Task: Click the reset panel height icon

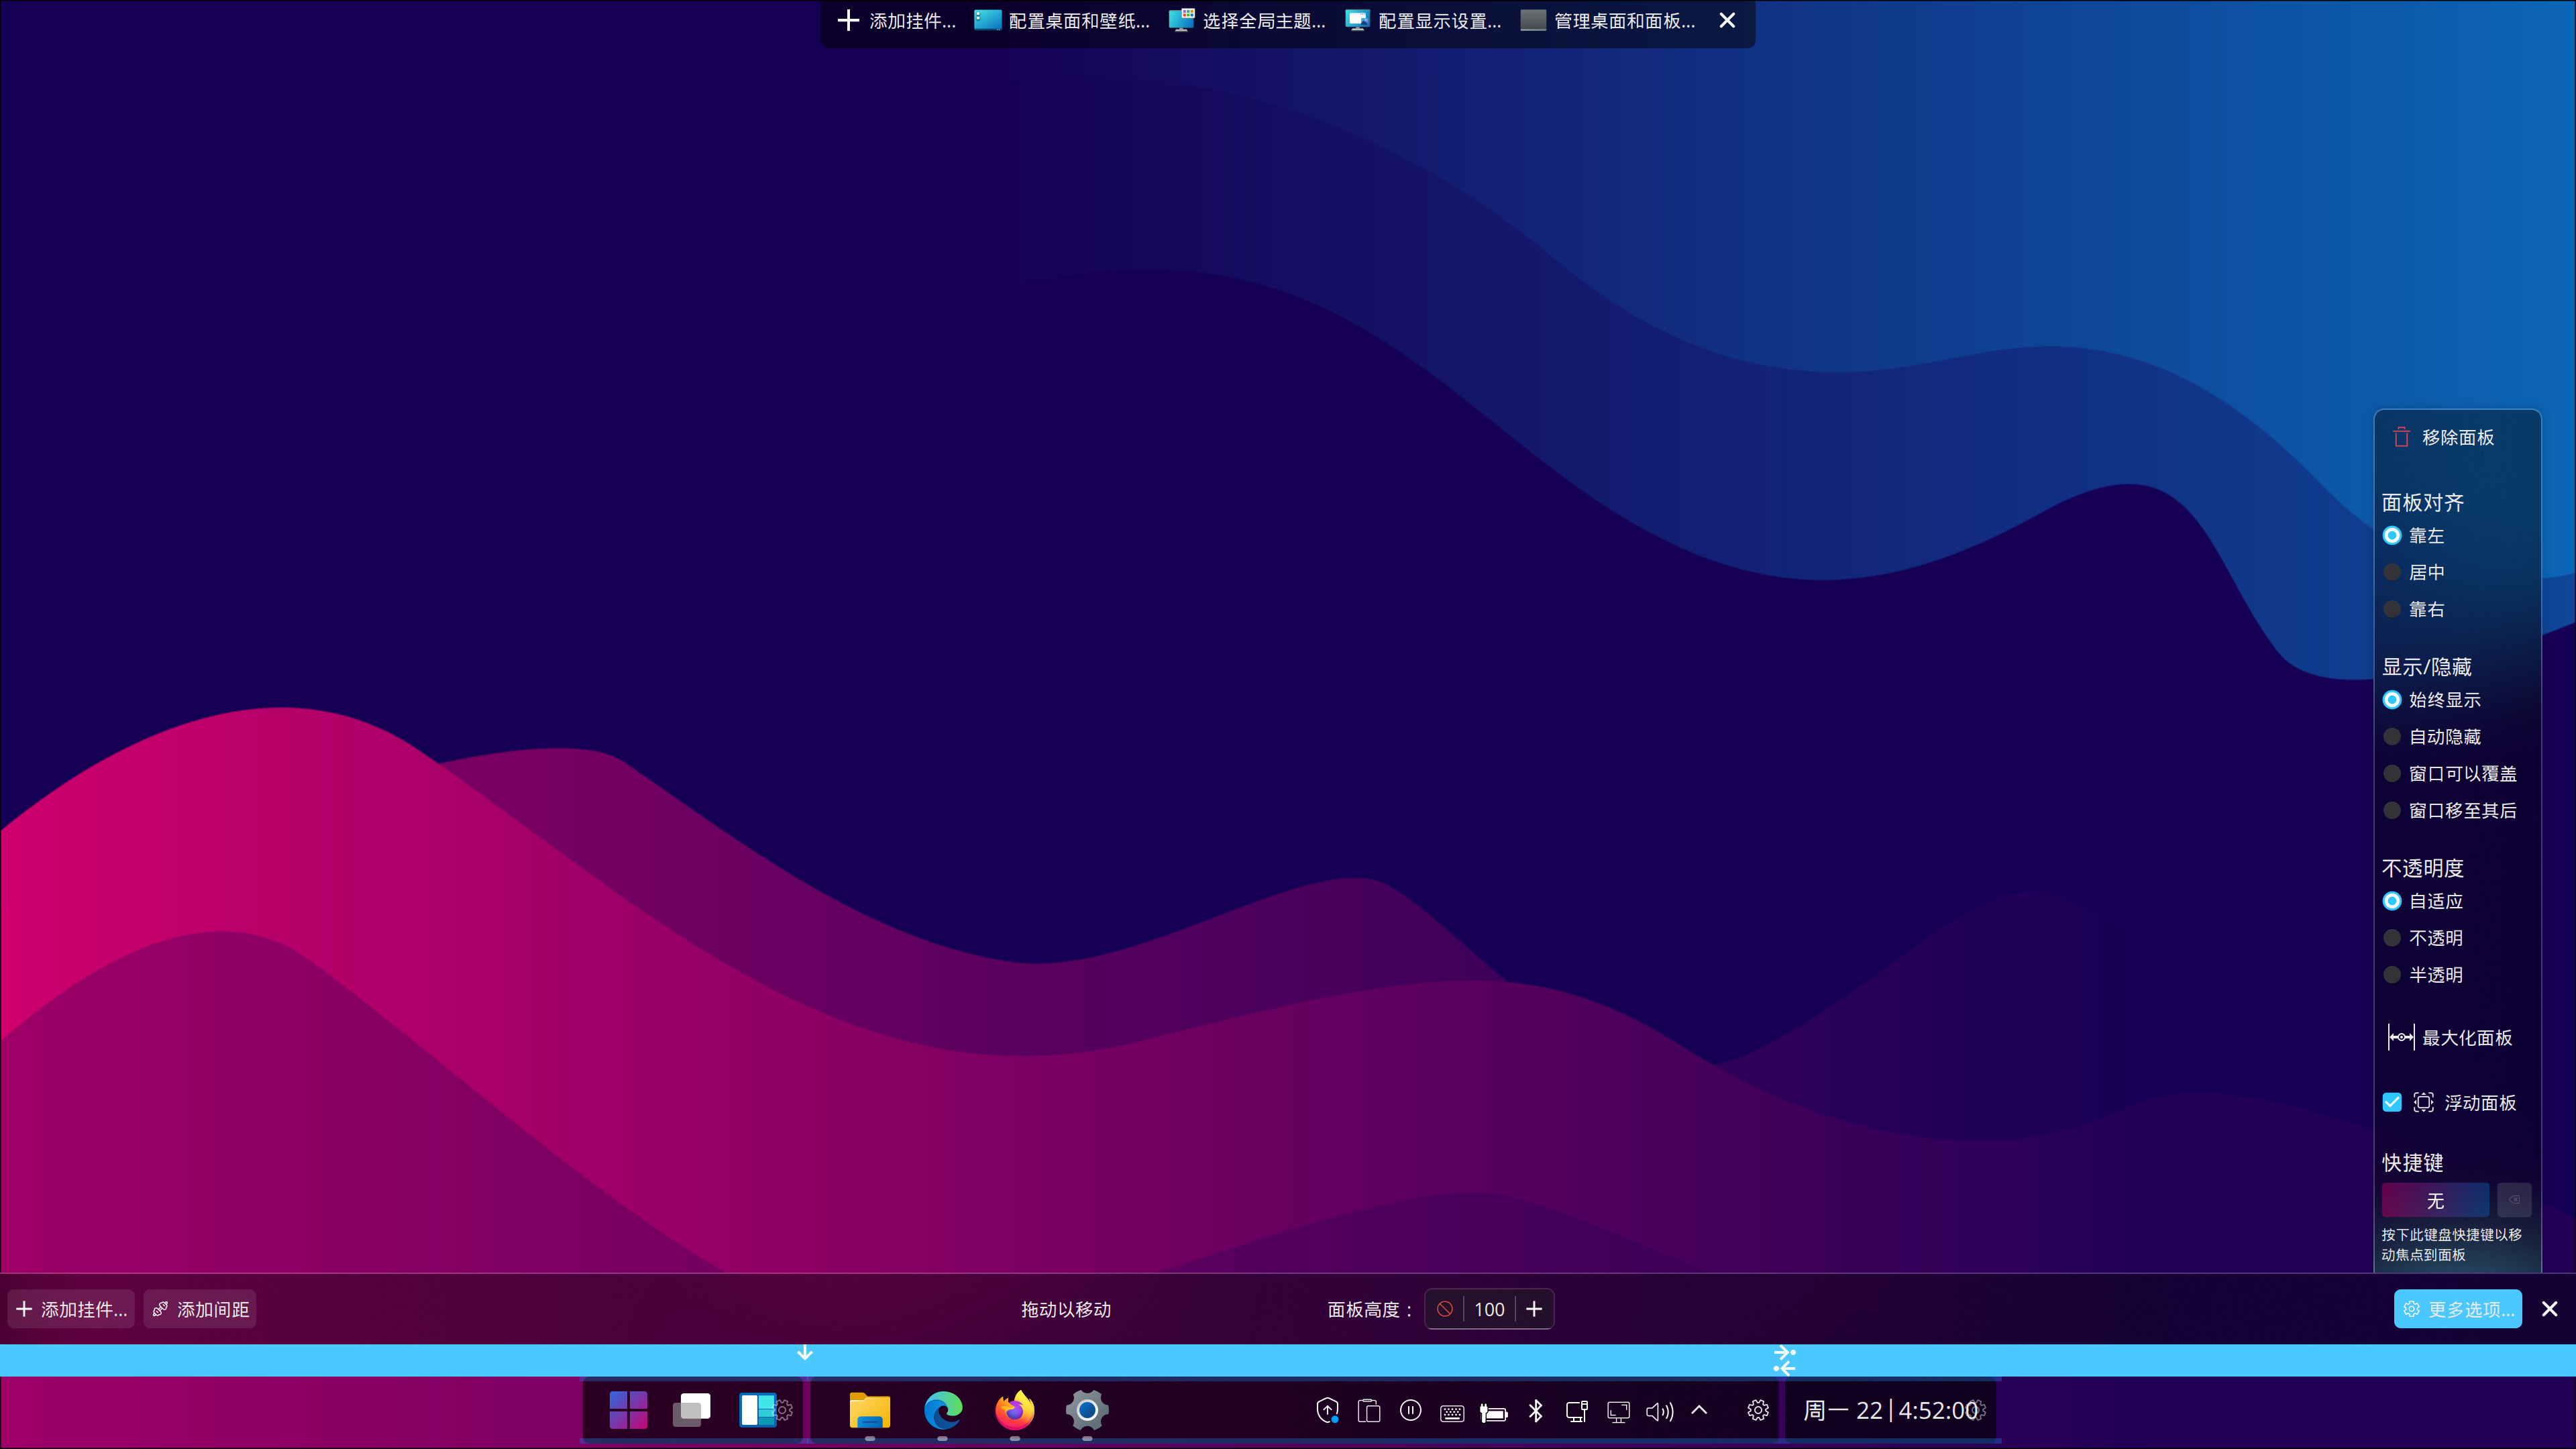Action: click(x=1445, y=1309)
